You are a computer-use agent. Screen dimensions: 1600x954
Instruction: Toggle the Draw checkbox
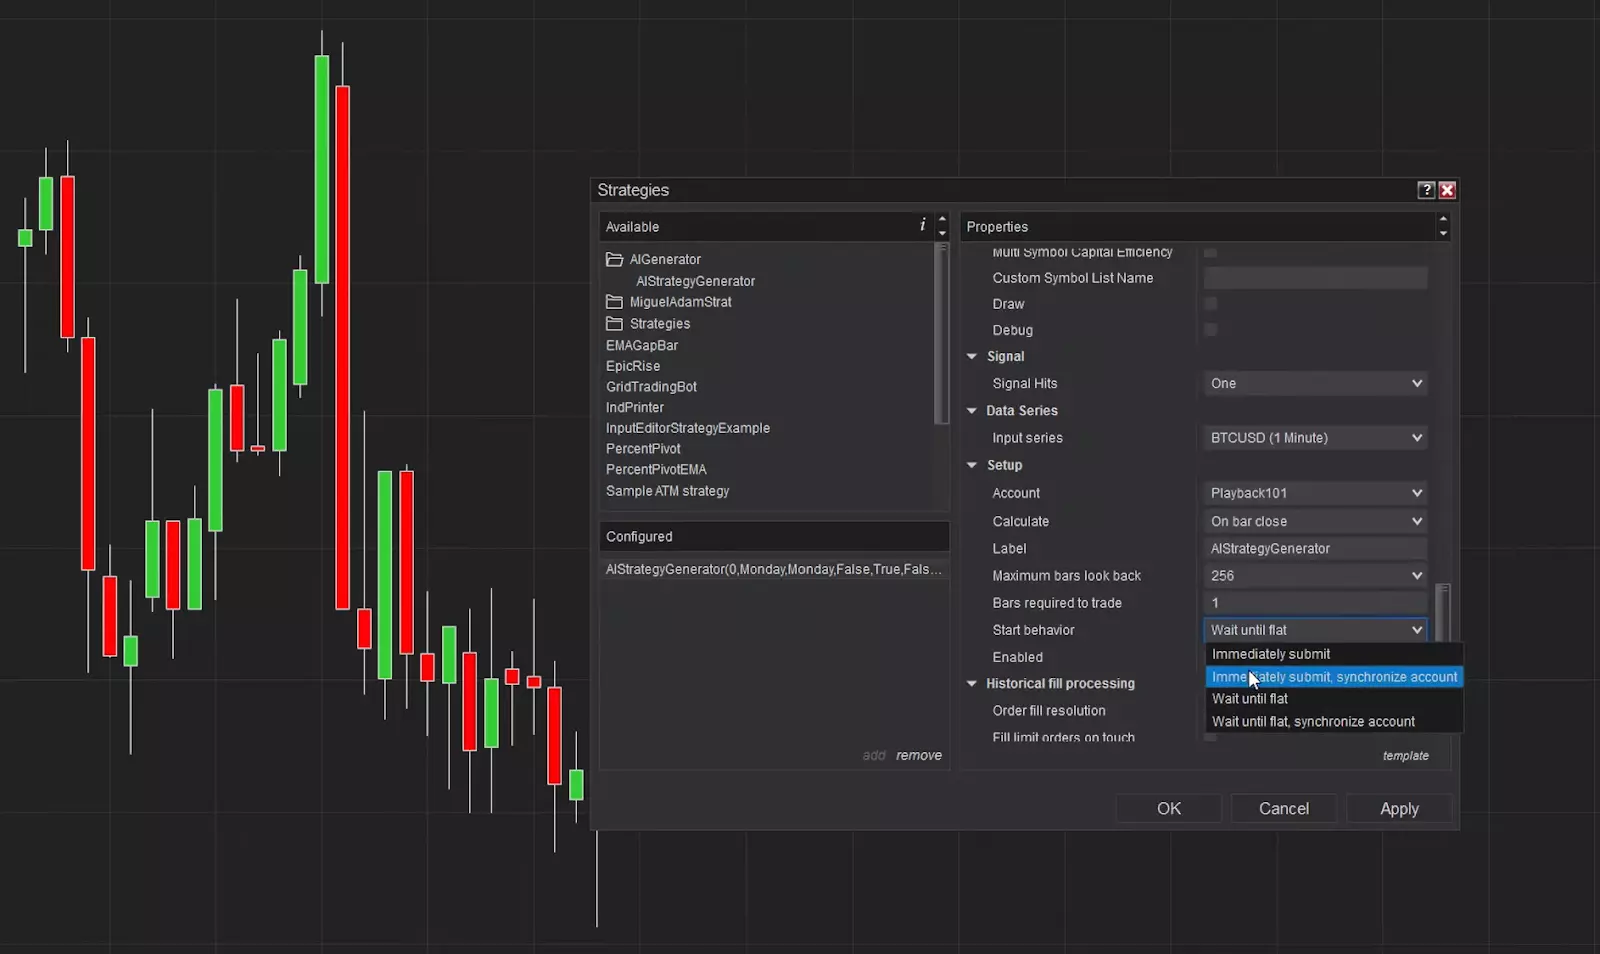click(x=1211, y=304)
